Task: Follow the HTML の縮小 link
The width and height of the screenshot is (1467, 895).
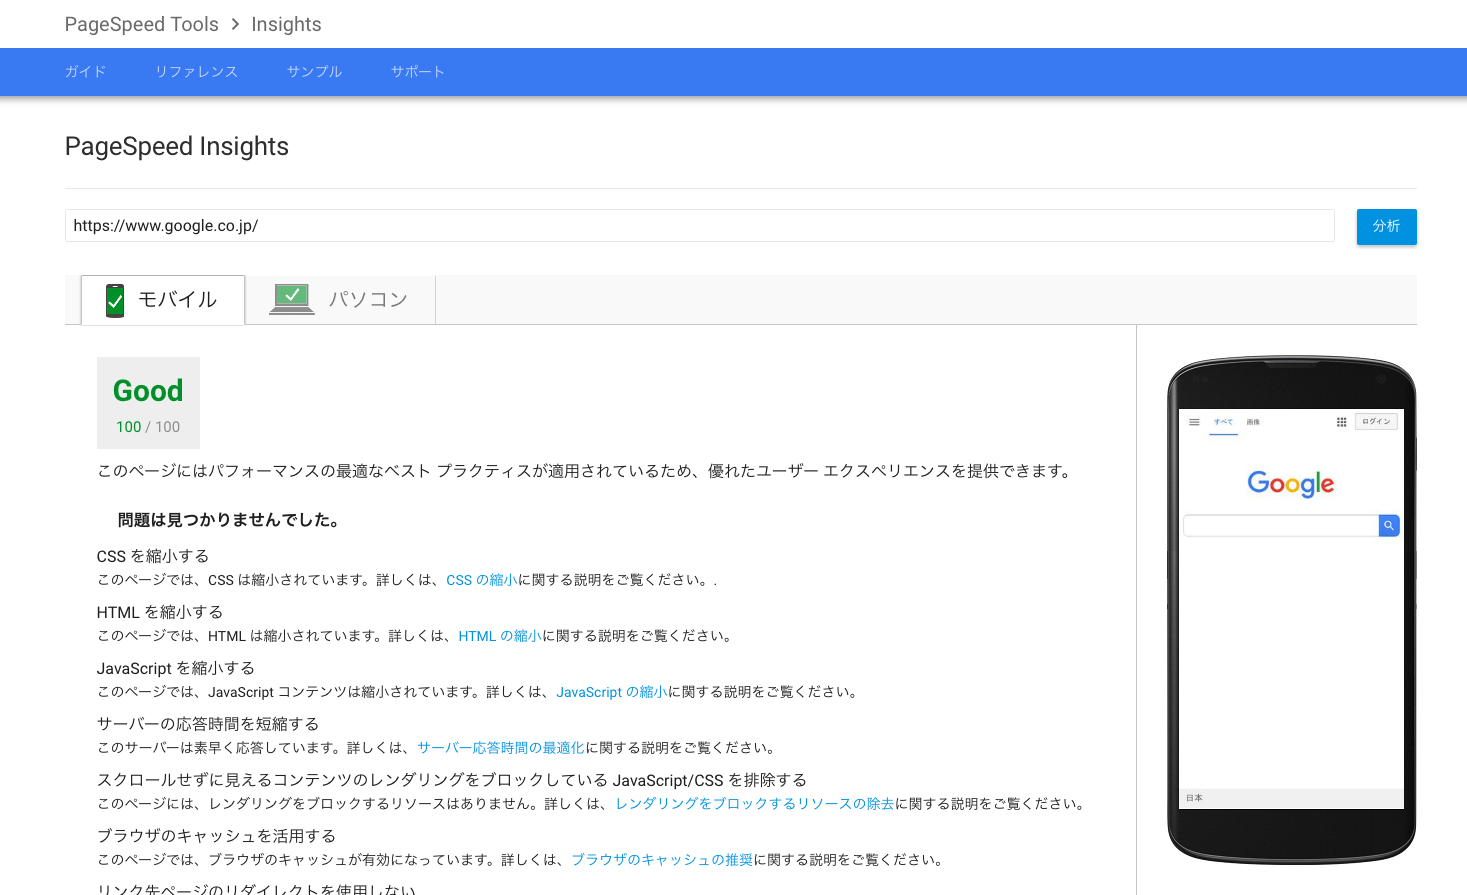Action: [500, 636]
